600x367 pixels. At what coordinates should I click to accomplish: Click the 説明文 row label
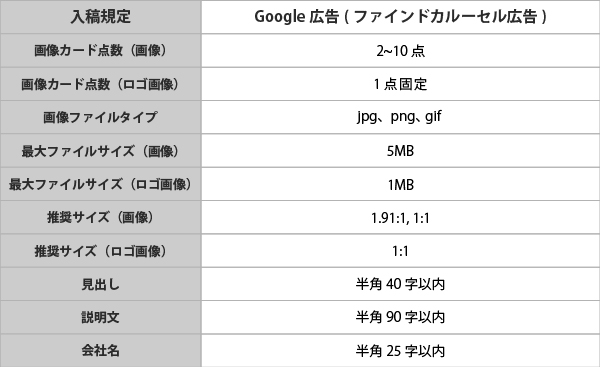click(101, 317)
